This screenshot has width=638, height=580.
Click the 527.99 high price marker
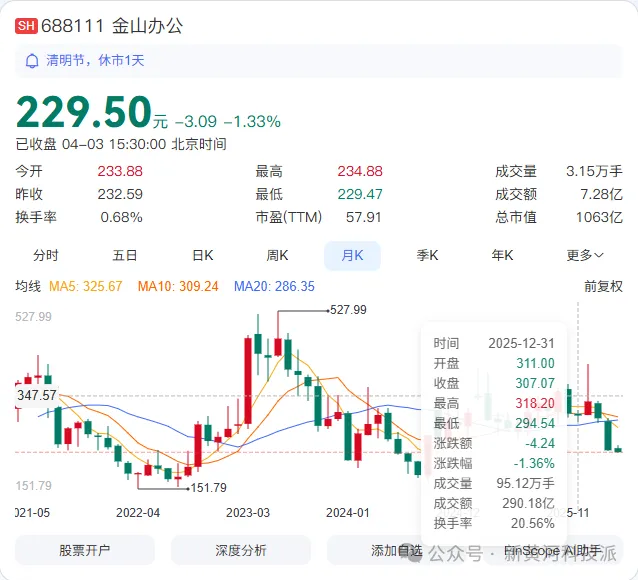348,310
